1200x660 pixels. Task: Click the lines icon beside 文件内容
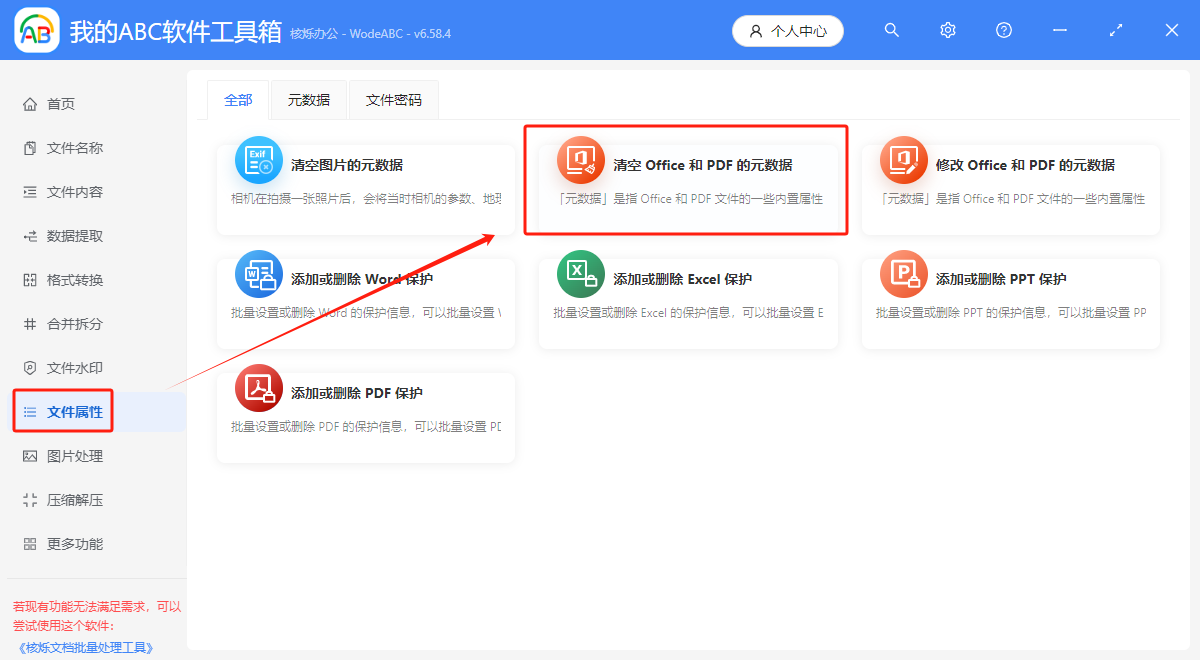pos(30,192)
